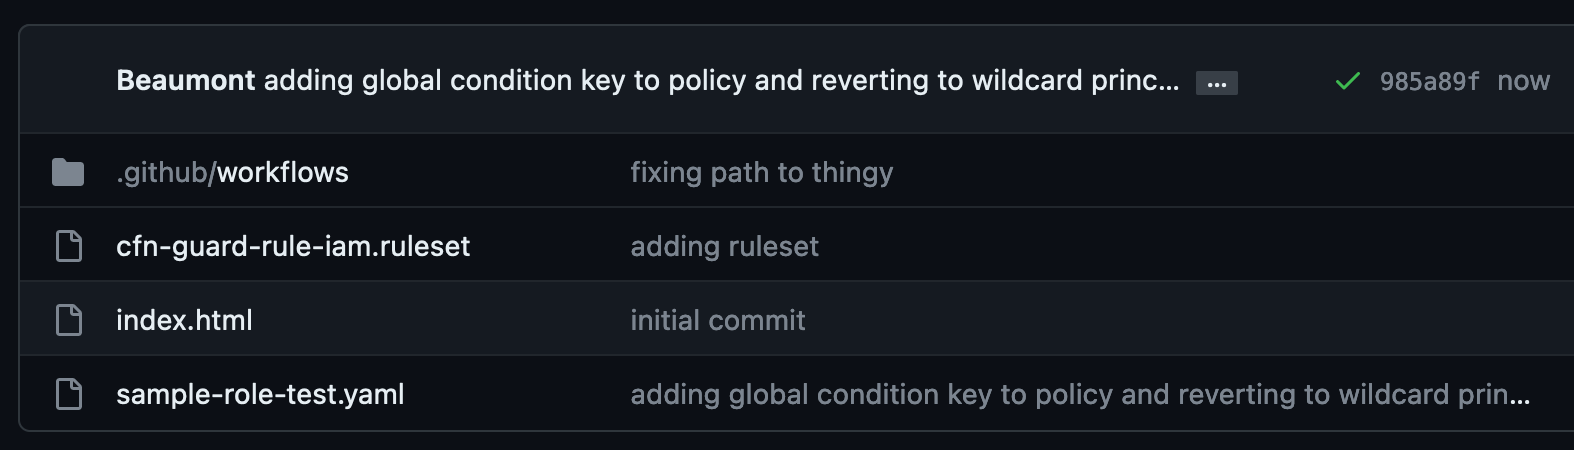The height and width of the screenshot is (450, 1574).
Task: Open the 'adding ruleset' commit message
Action: pos(724,246)
